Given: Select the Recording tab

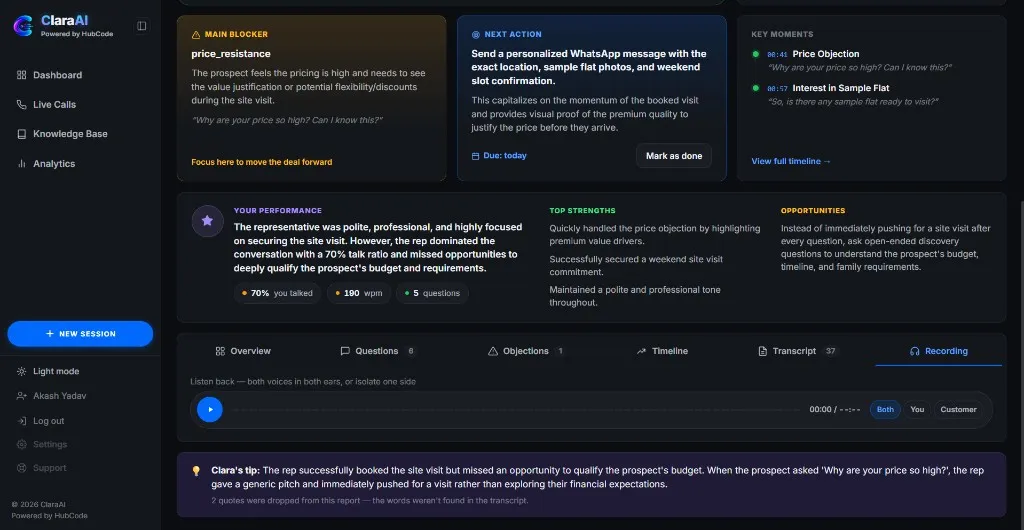Looking at the screenshot, I should 938,351.
